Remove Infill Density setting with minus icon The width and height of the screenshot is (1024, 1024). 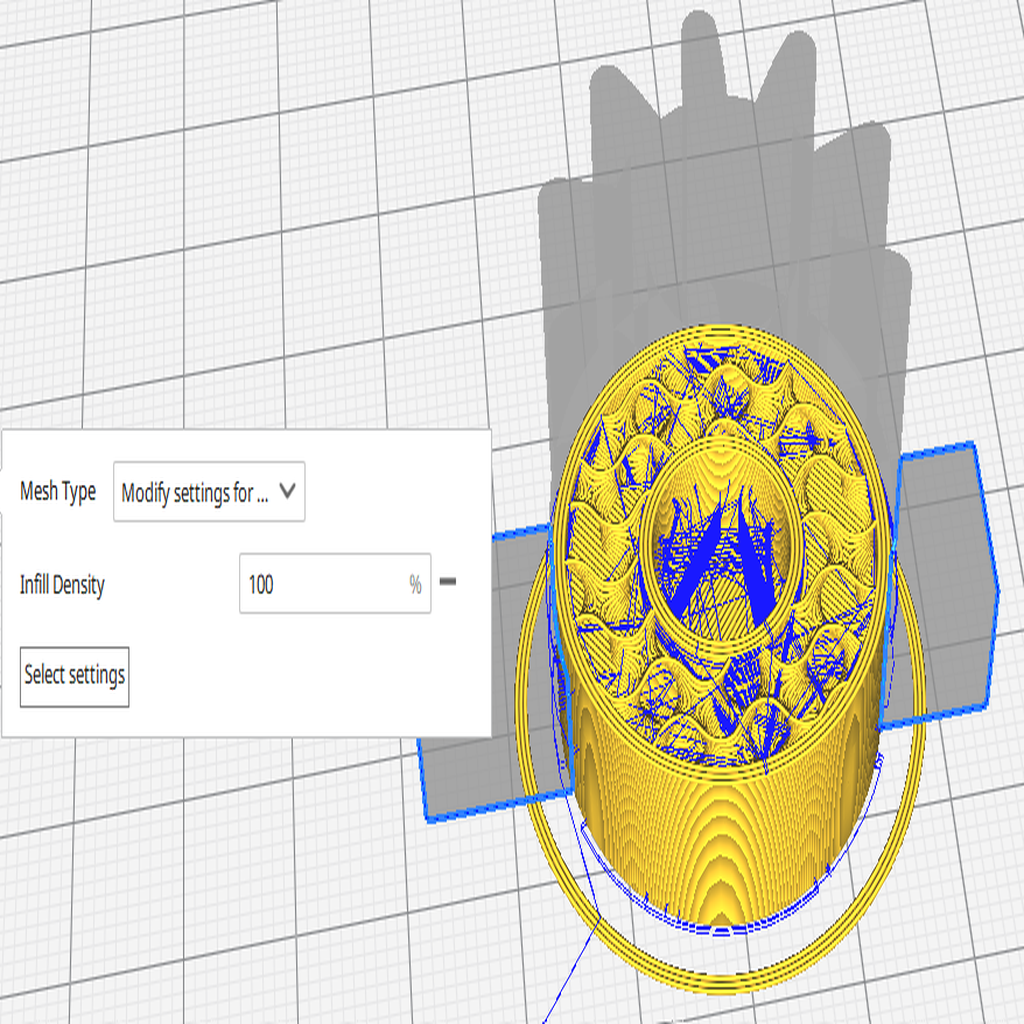[448, 582]
